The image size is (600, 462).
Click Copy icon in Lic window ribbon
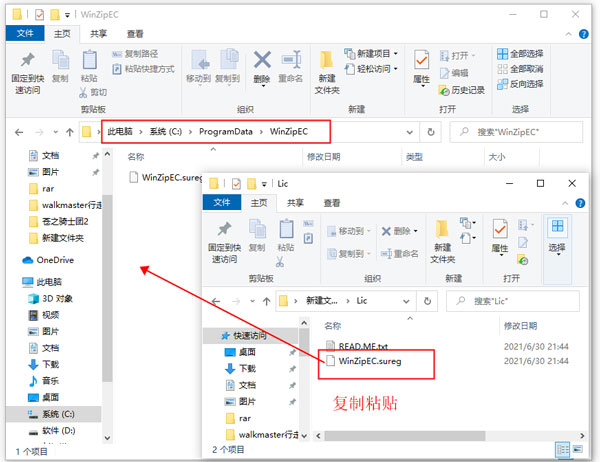pos(257,235)
